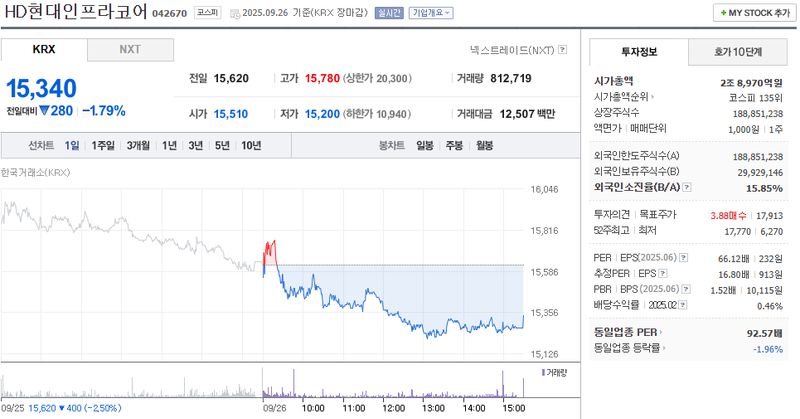This screenshot has width=800, height=419.
Task: Click the 13:00 time axis label
Action: tap(433, 408)
